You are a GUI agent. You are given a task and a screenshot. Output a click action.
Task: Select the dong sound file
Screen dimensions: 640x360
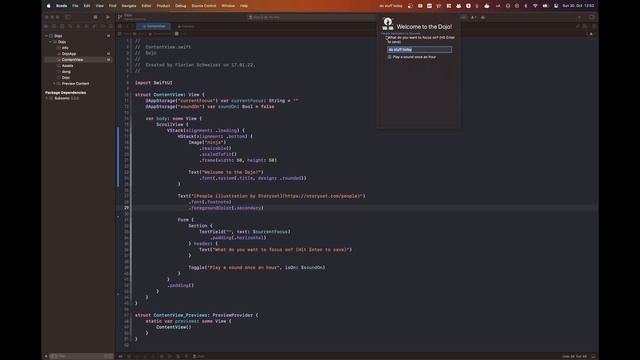pos(66,72)
